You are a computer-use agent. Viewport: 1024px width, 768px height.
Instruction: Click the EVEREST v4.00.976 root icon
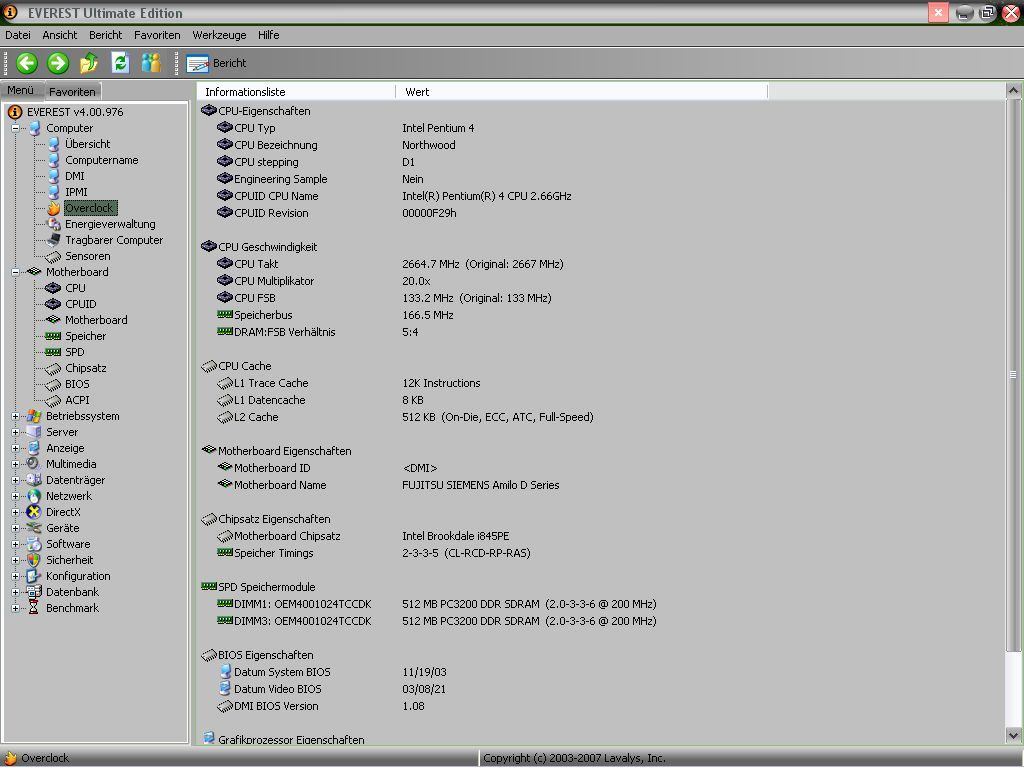(x=15, y=112)
